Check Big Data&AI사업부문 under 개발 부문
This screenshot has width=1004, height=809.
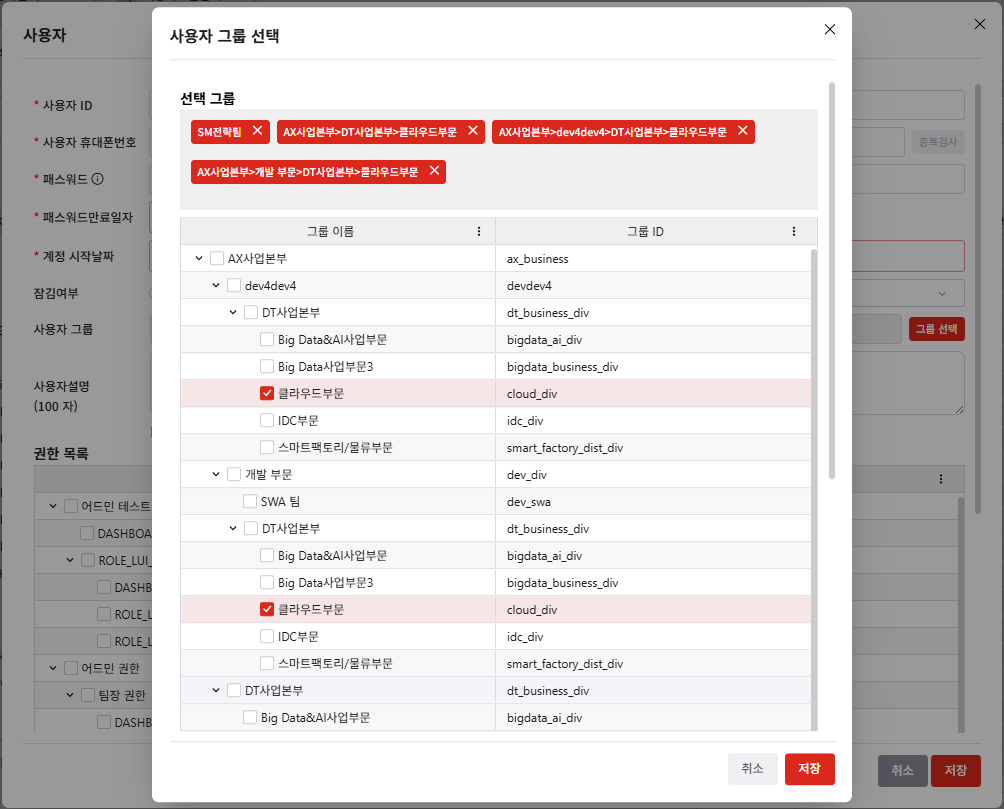[267, 555]
